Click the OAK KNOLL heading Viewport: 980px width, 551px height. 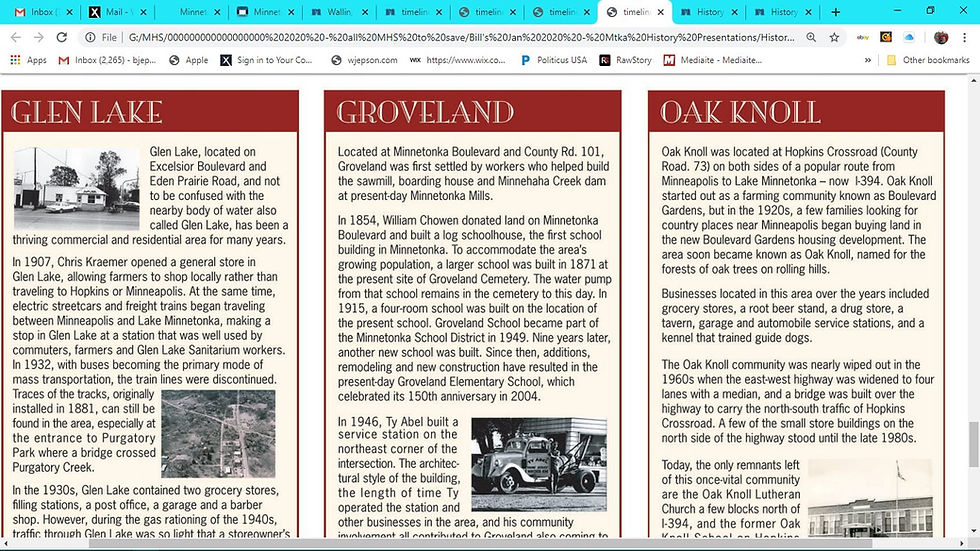pos(740,112)
